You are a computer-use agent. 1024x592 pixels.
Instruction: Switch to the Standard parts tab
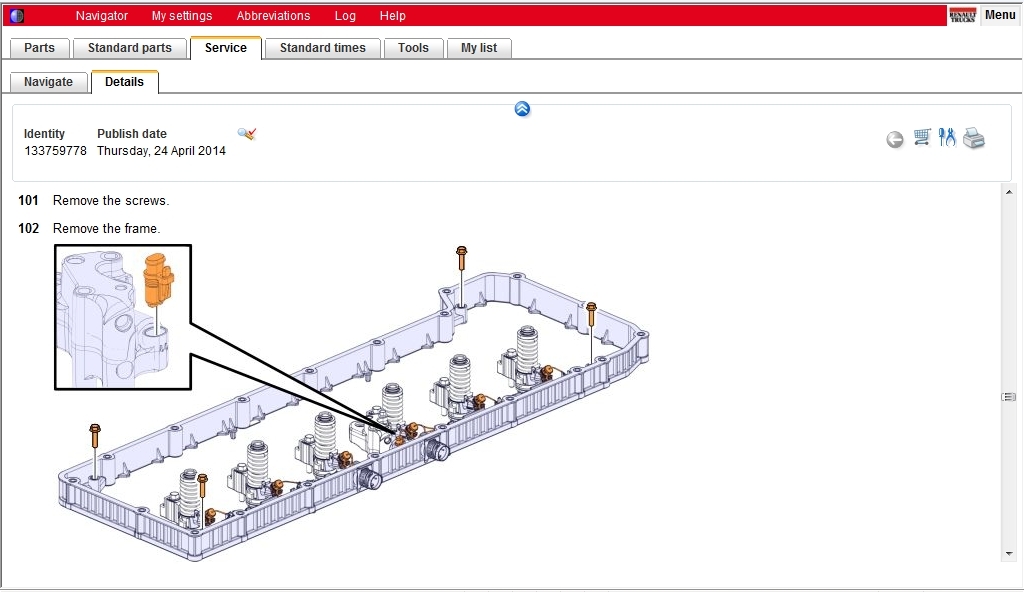(129, 48)
